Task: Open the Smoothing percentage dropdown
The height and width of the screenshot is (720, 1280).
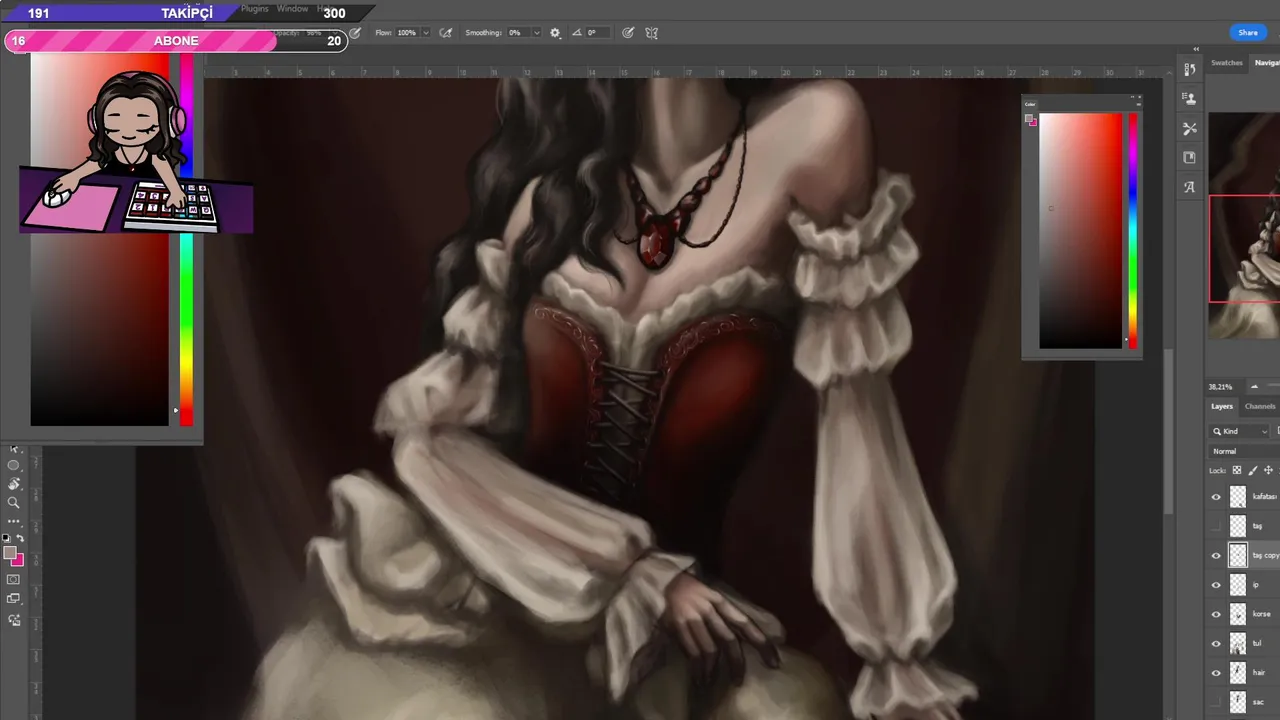Action: (x=536, y=33)
